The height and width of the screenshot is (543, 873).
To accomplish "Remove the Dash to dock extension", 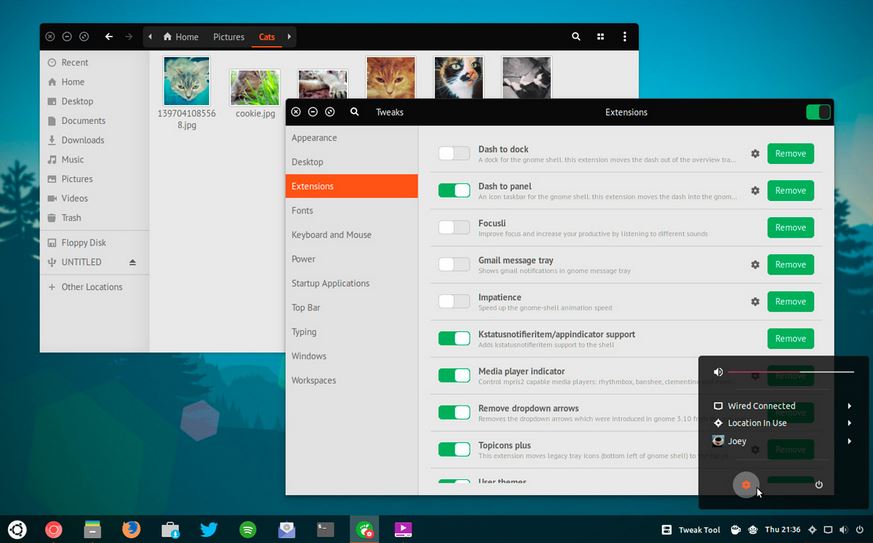I will [x=791, y=154].
